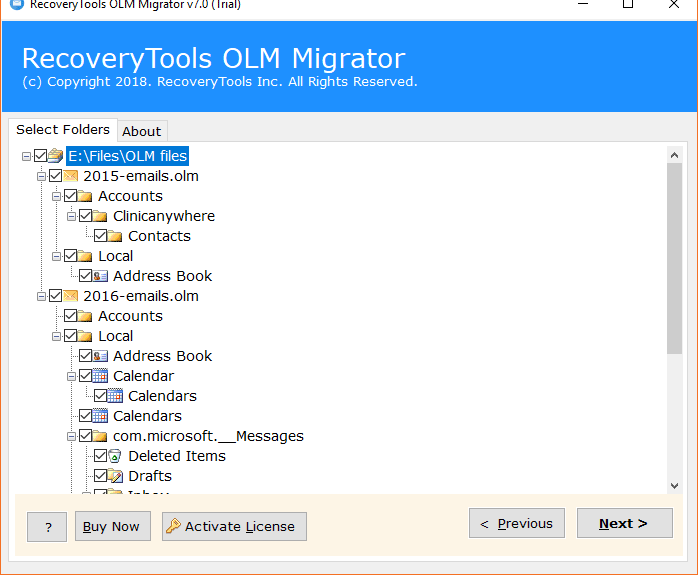Click the calendar icon of the second-level Calendars row
698x587 pixels.
point(100,416)
